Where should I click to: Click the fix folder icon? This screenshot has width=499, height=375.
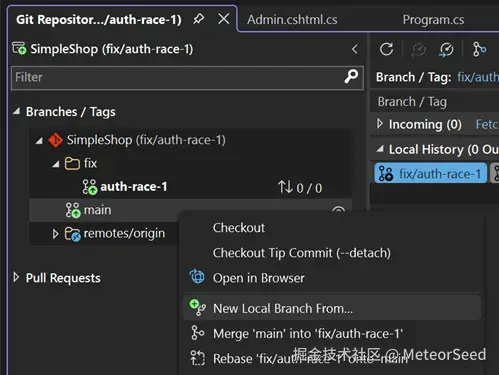[x=72, y=163]
